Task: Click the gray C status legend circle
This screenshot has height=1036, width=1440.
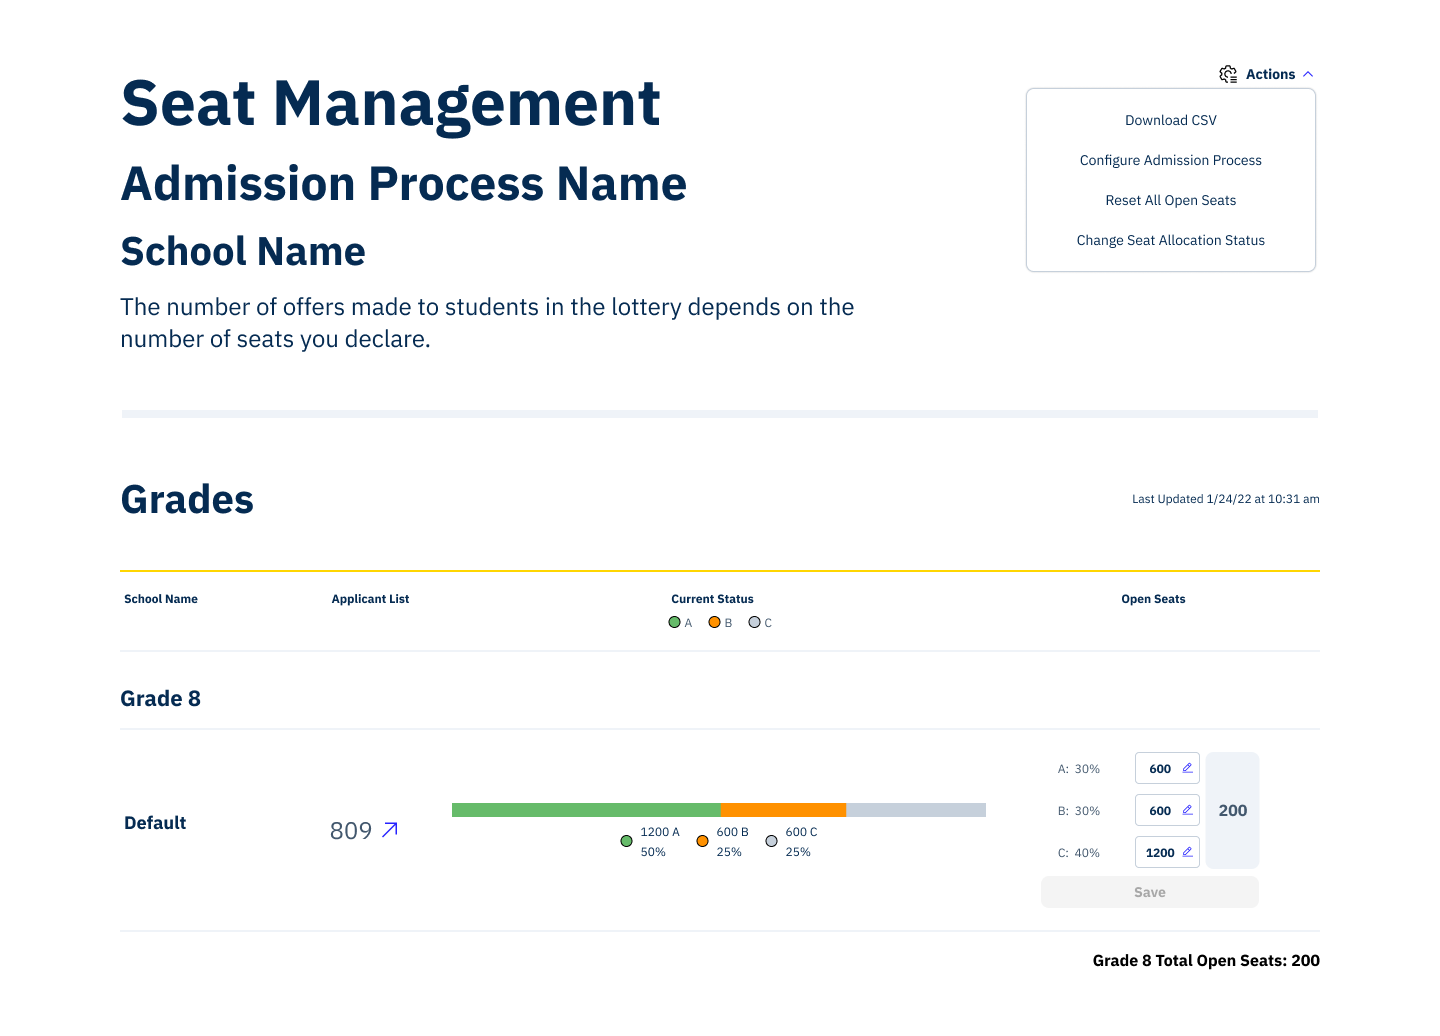Action: [x=755, y=622]
